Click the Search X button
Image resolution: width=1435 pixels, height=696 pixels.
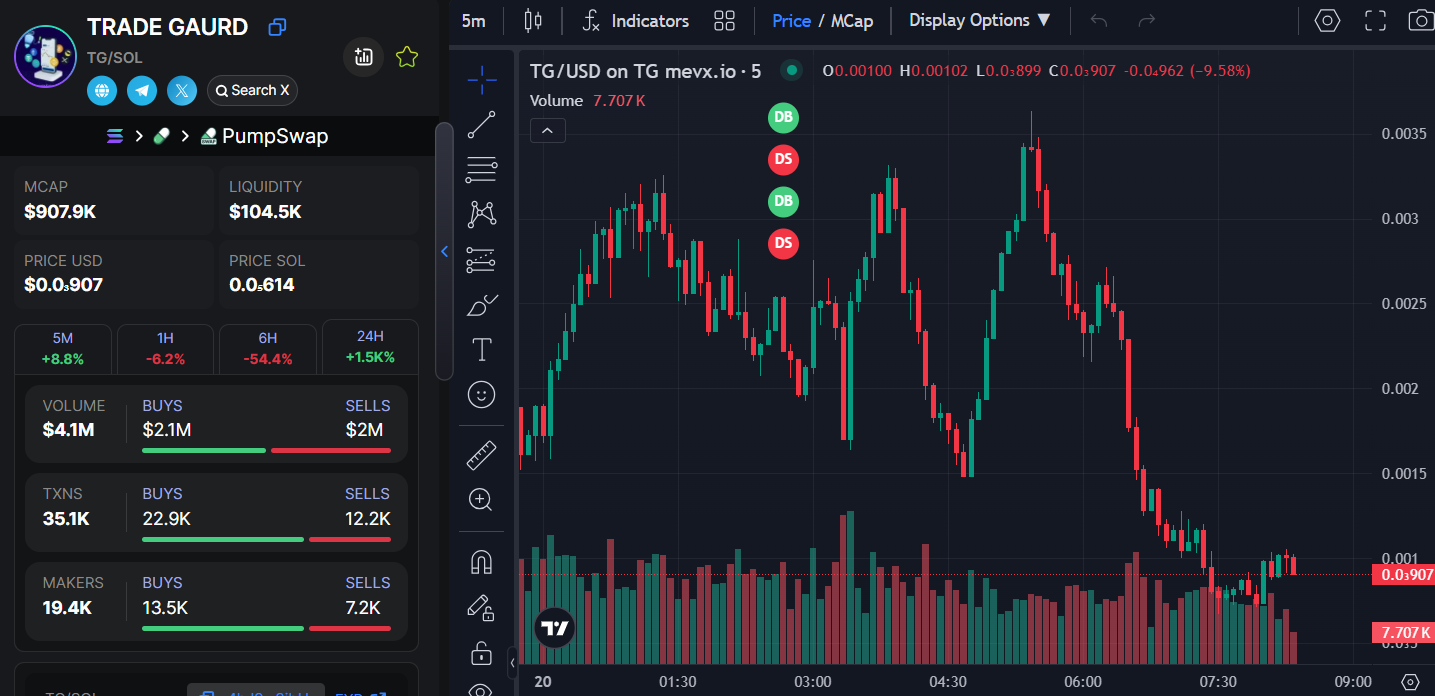[252, 91]
